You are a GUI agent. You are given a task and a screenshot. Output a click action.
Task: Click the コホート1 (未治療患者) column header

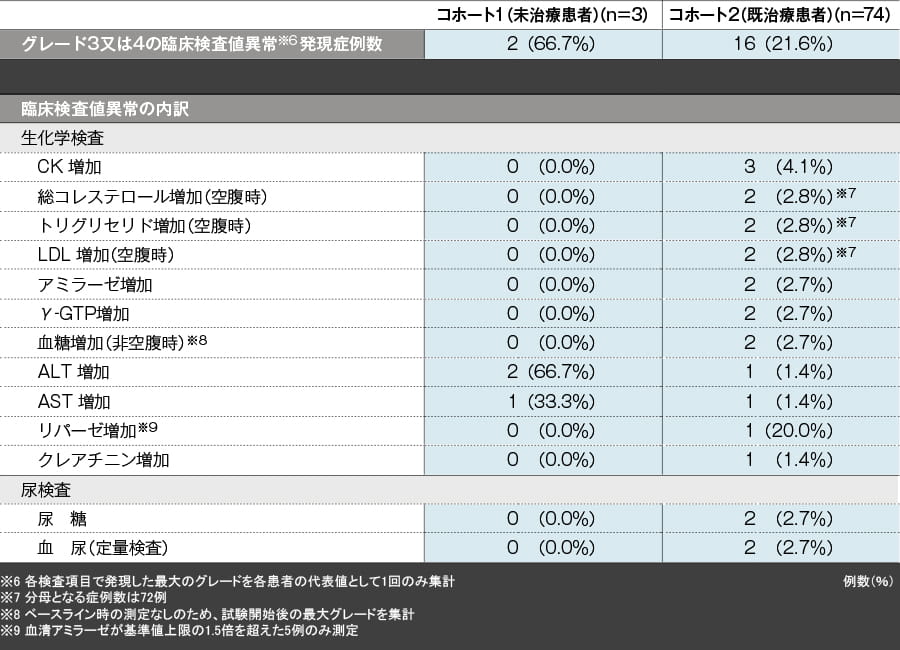click(543, 15)
